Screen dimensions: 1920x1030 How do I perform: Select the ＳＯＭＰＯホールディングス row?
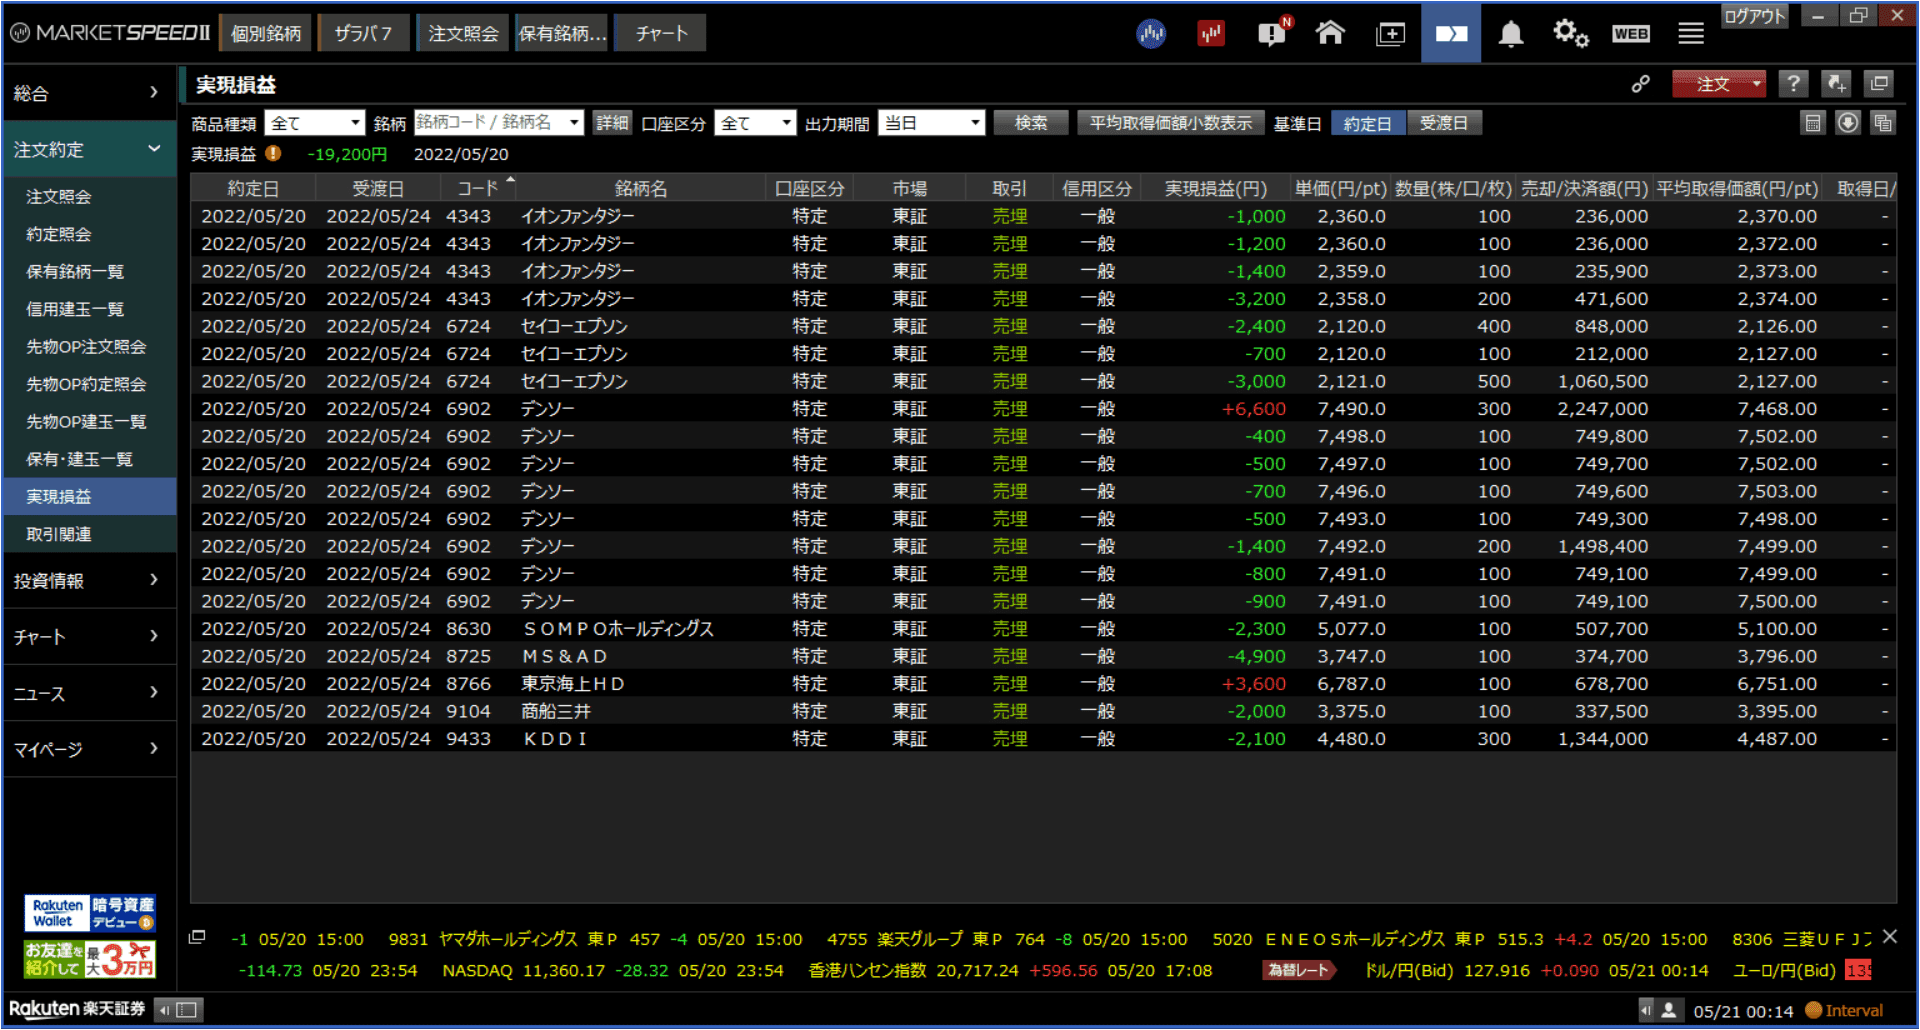tap(1043, 629)
